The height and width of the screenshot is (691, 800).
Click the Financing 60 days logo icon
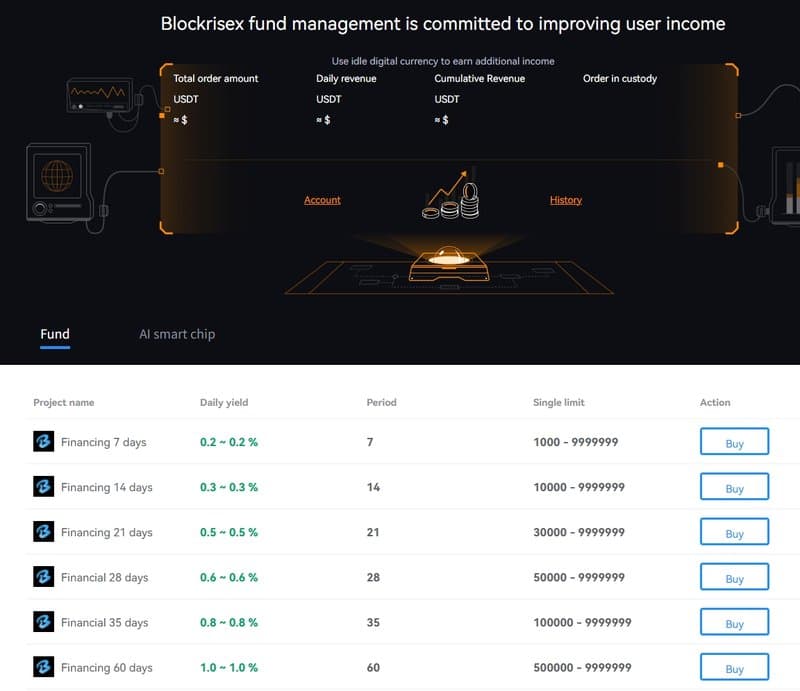(43, 667)
